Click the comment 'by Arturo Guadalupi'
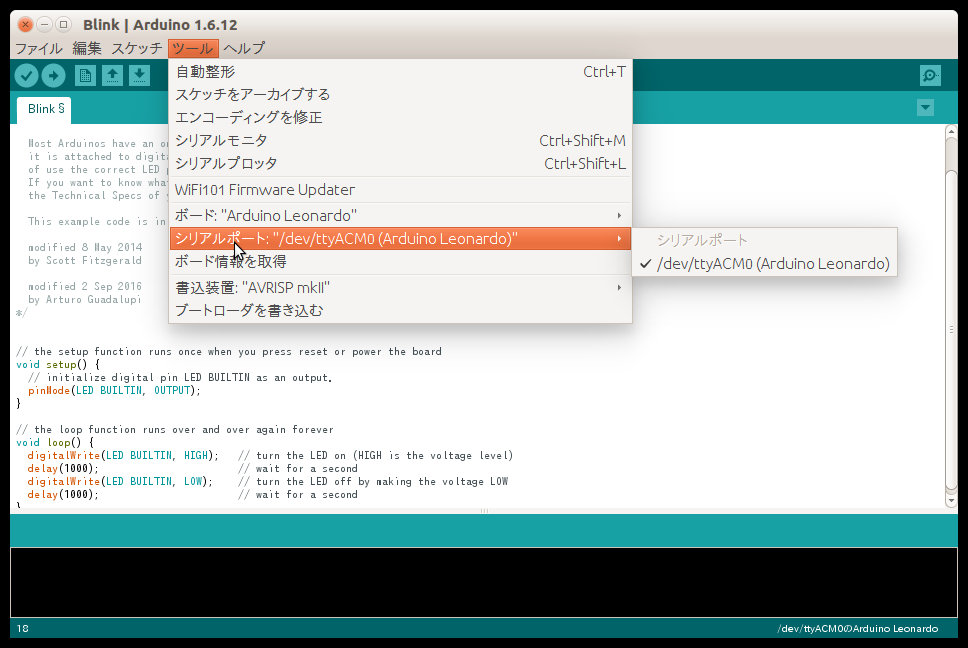This screenshot has width=968, height=648. (85, 299)
